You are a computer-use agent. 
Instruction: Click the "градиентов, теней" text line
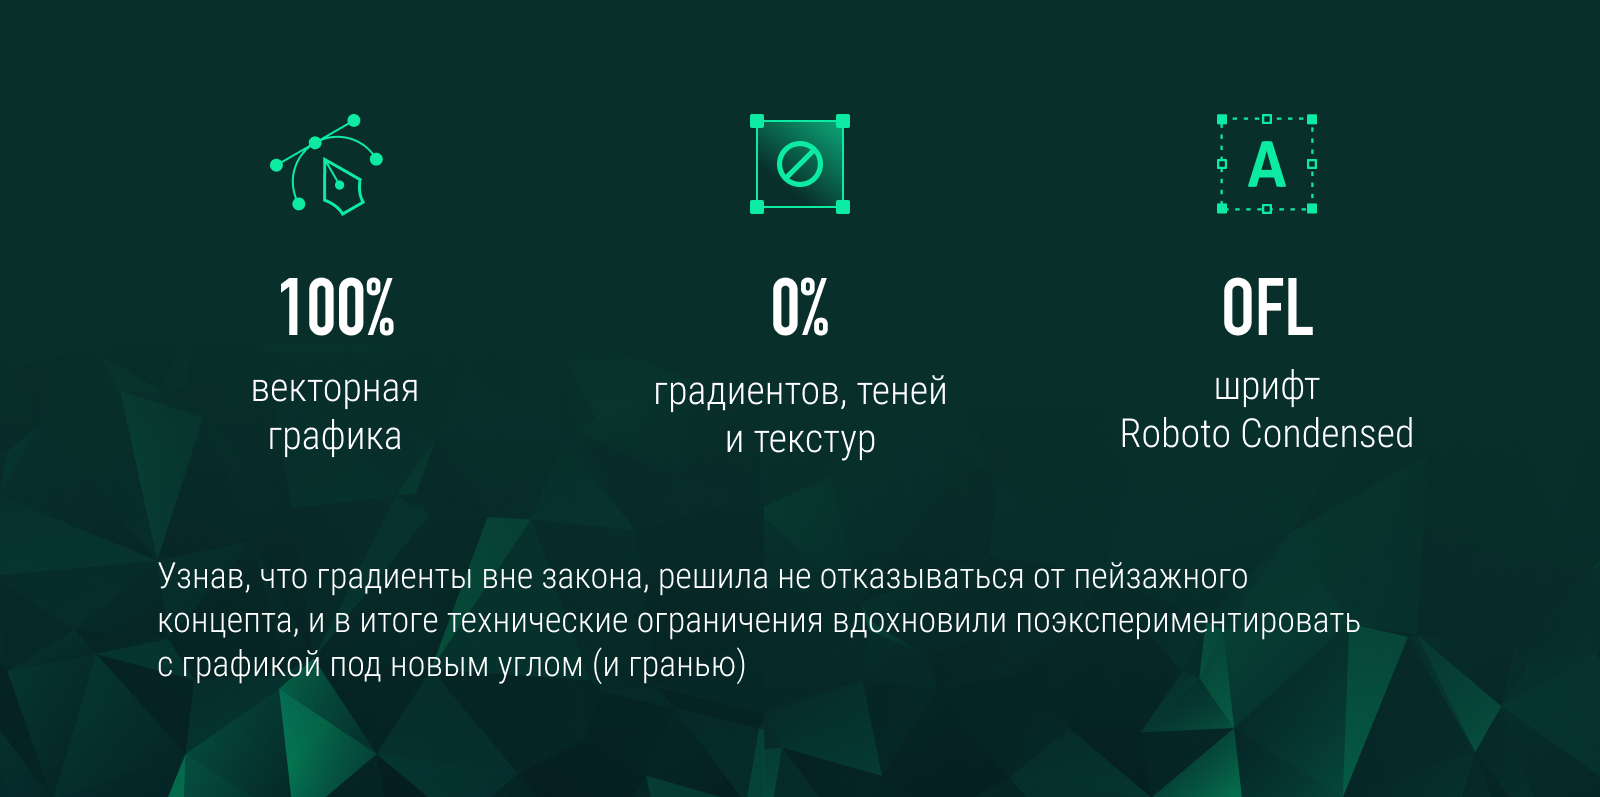[x=800, y=391]
